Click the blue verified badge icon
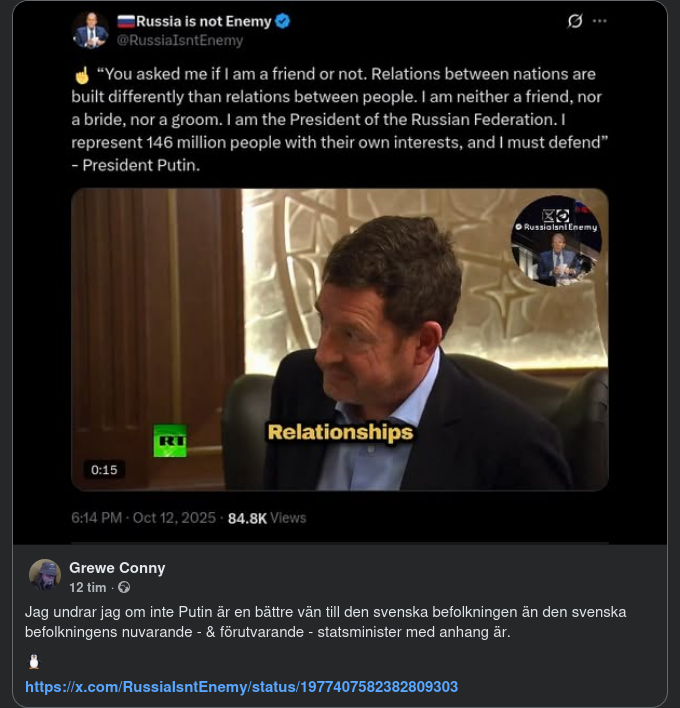This screenshot has height=708, width=680. 283,21
